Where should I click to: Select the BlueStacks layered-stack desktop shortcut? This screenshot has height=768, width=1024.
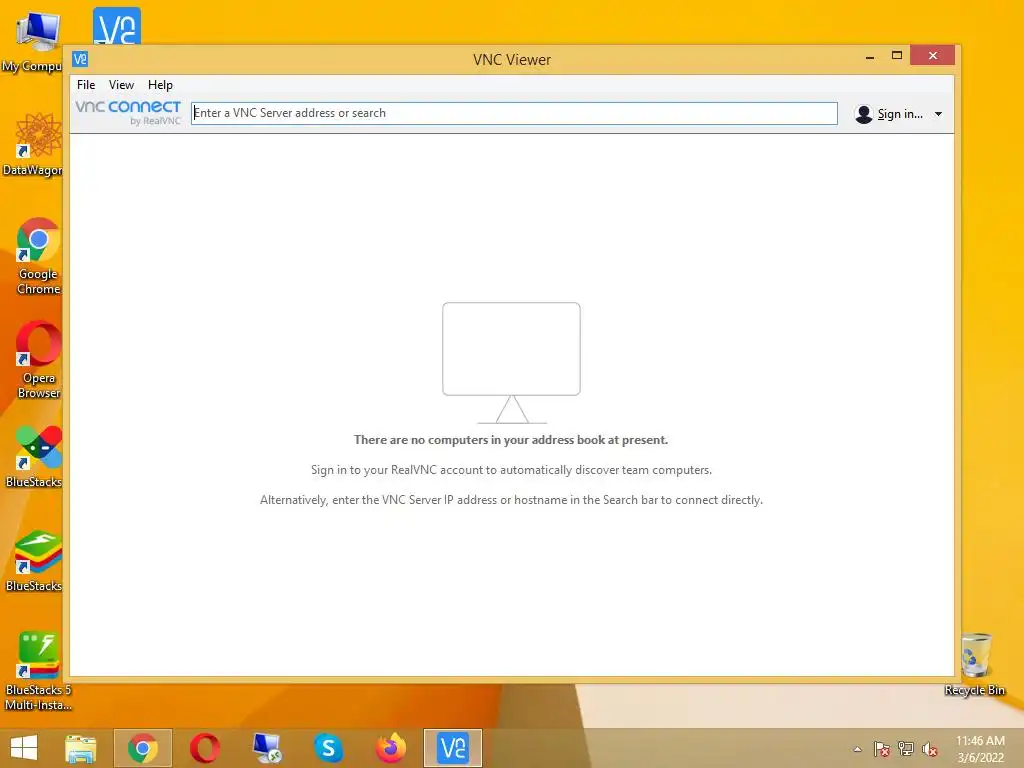tap(34, 561)
